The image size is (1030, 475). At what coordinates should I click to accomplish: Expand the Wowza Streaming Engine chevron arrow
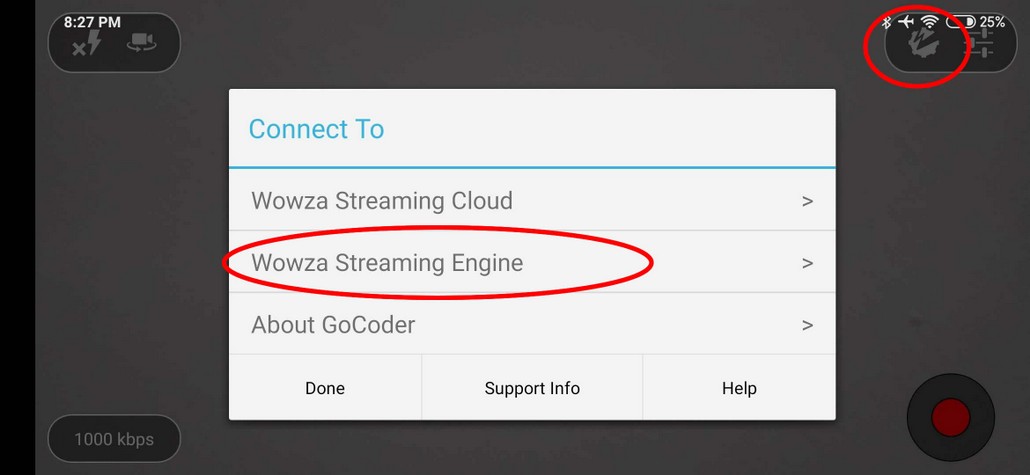tap(808, 264)
